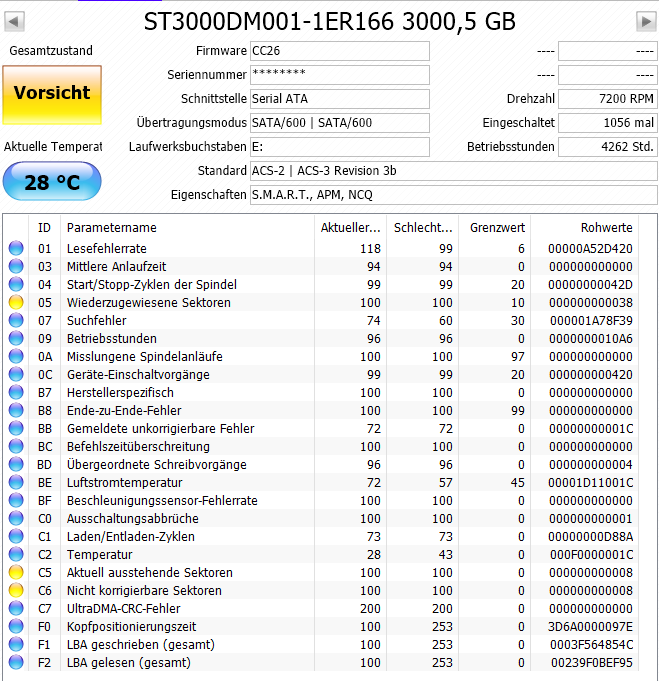Select the Ausschaltungsabbrüche parameter name
659x681 pixels.
click(132, 519)
